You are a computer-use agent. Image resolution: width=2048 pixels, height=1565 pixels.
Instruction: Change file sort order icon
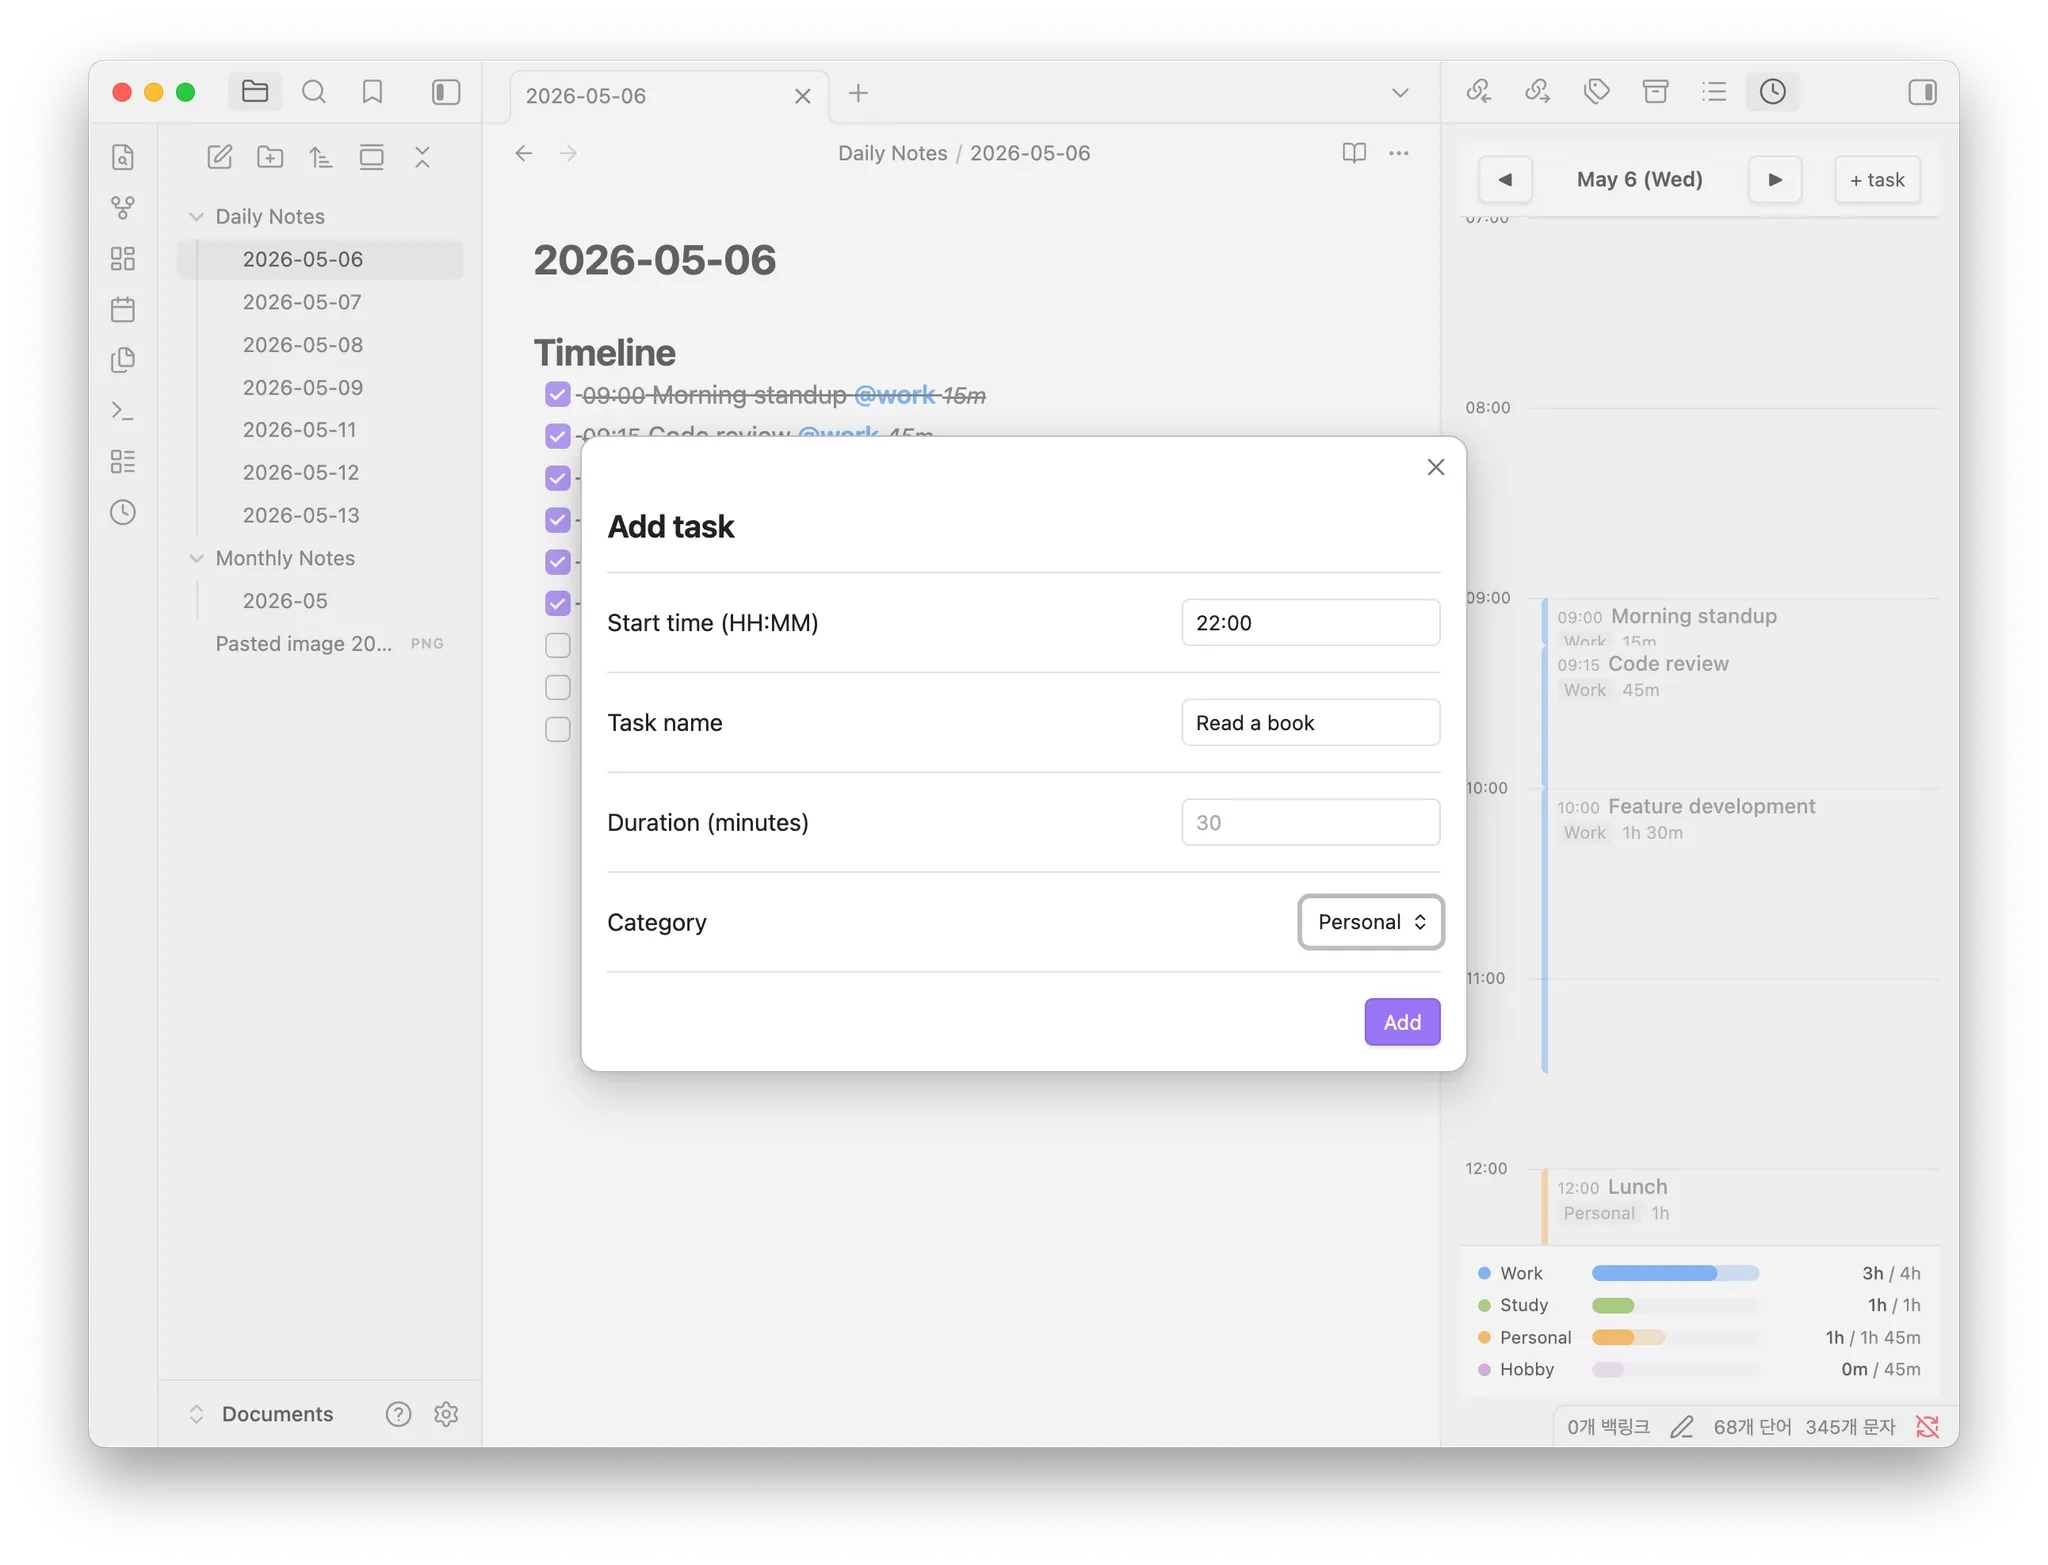pyautogui.click(x=320, y=157)
